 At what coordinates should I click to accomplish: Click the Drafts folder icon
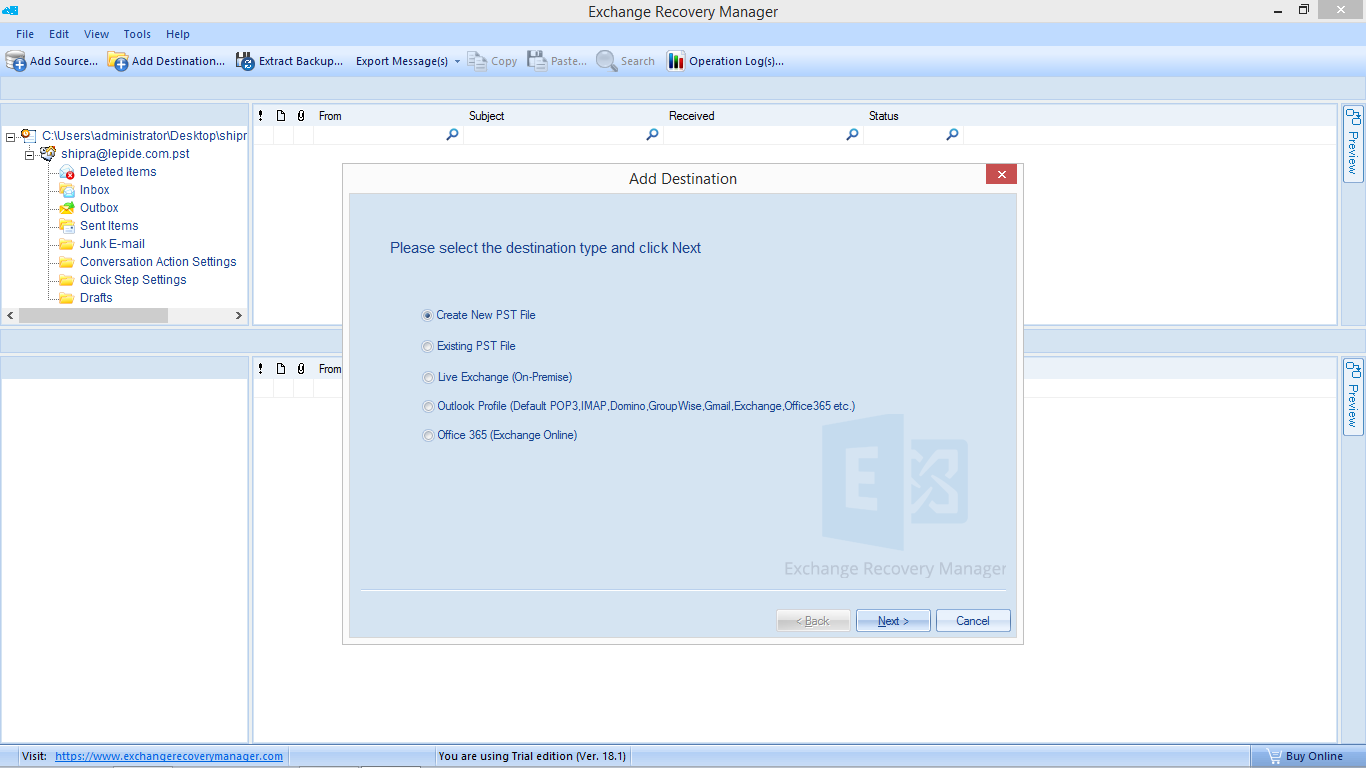(x=67, y=298)
